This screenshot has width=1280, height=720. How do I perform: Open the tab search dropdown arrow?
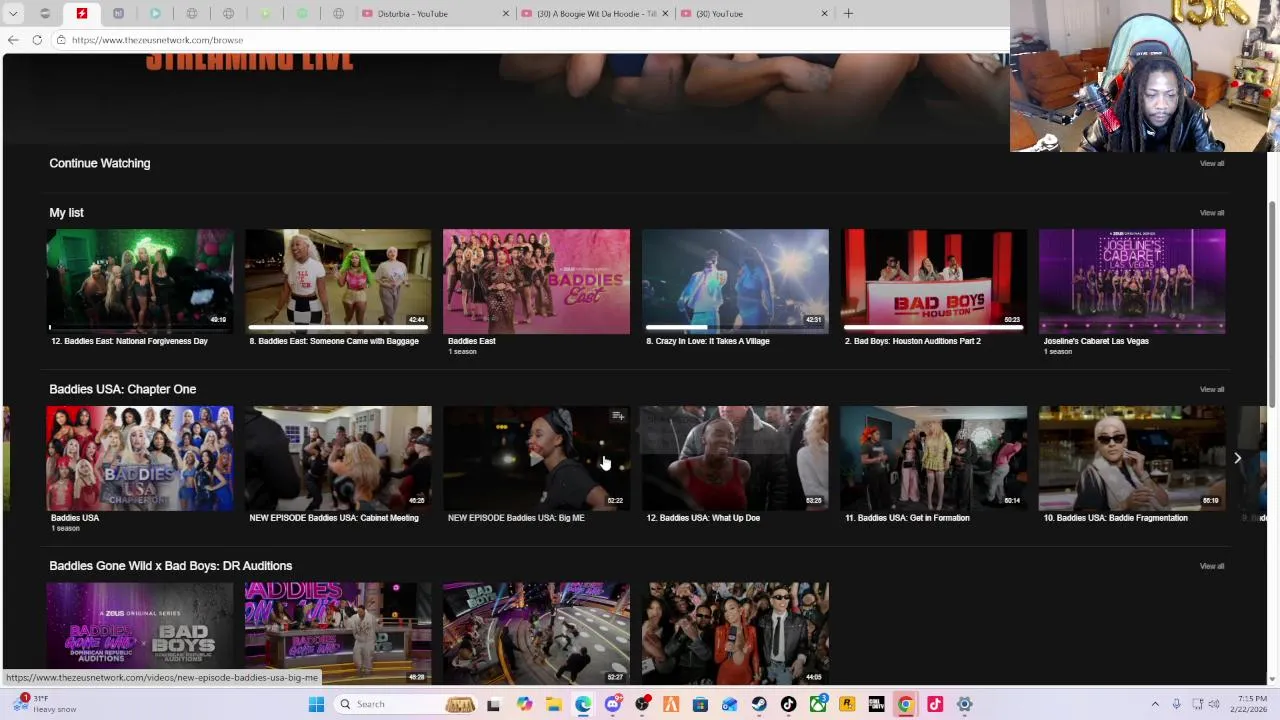point(13,13)
